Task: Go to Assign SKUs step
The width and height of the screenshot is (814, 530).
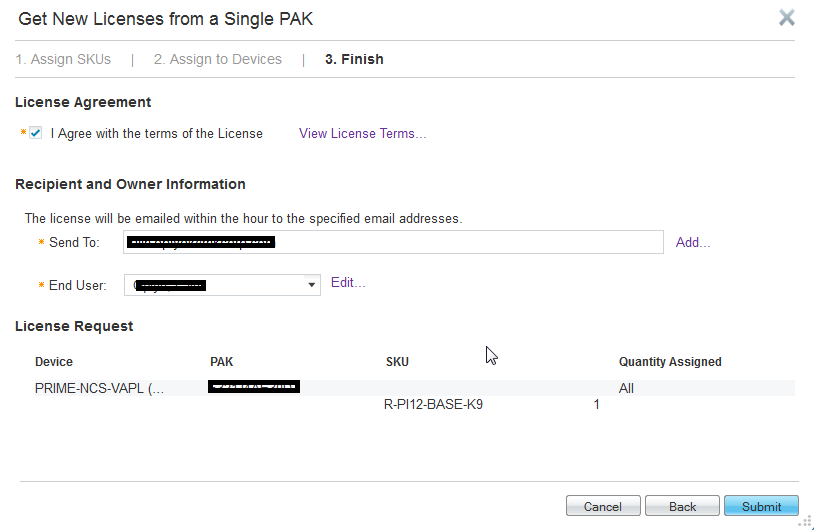Action: (x=63, y=59)
